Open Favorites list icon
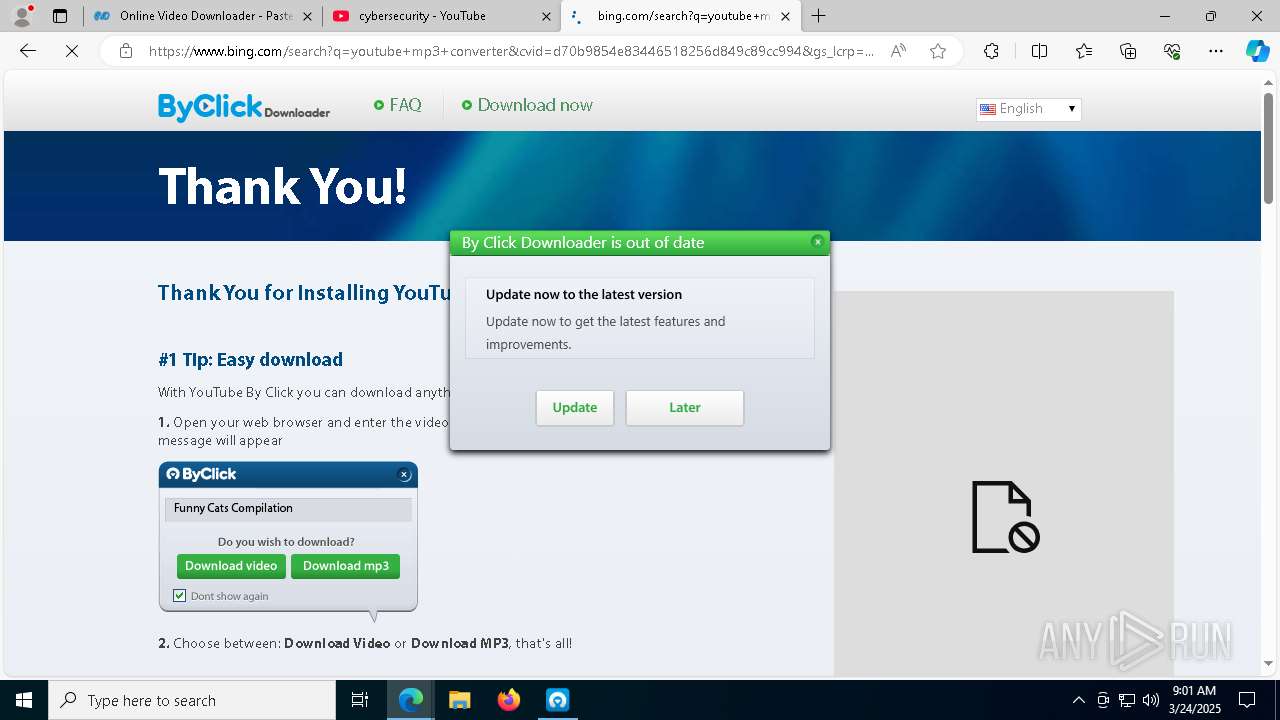 1084,51
